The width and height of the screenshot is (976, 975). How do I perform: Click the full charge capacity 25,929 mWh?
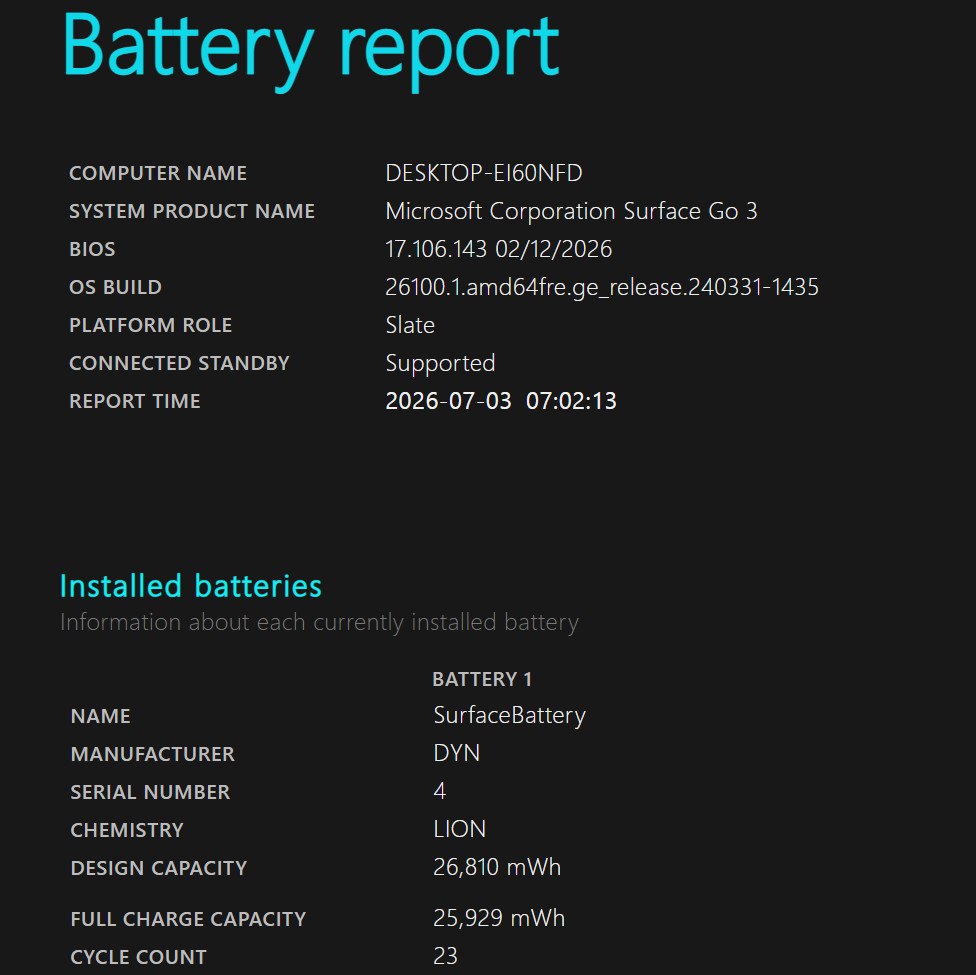tap(499, 918)
